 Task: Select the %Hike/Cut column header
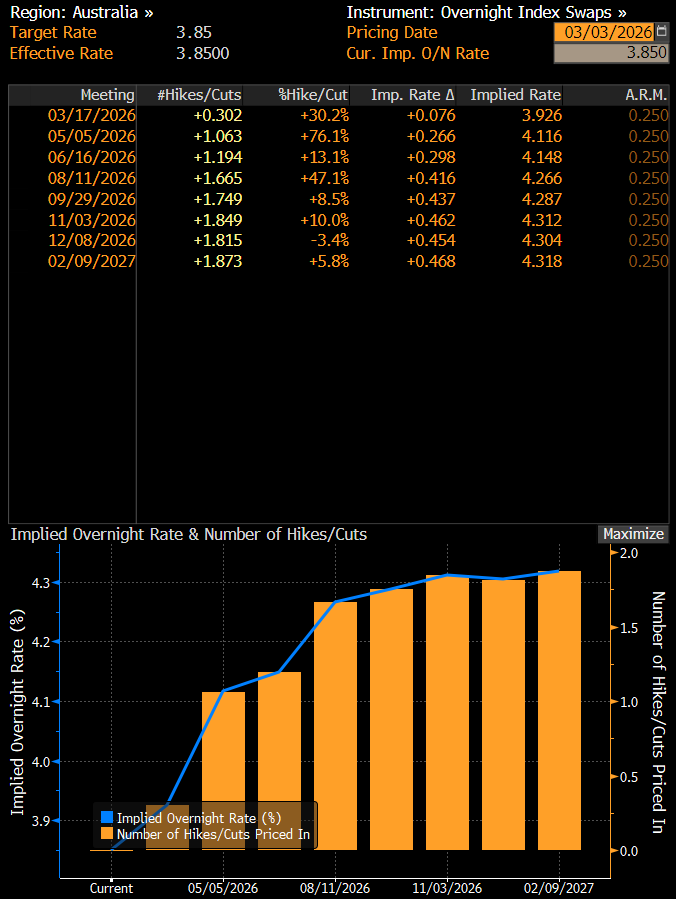click(311, 95)
